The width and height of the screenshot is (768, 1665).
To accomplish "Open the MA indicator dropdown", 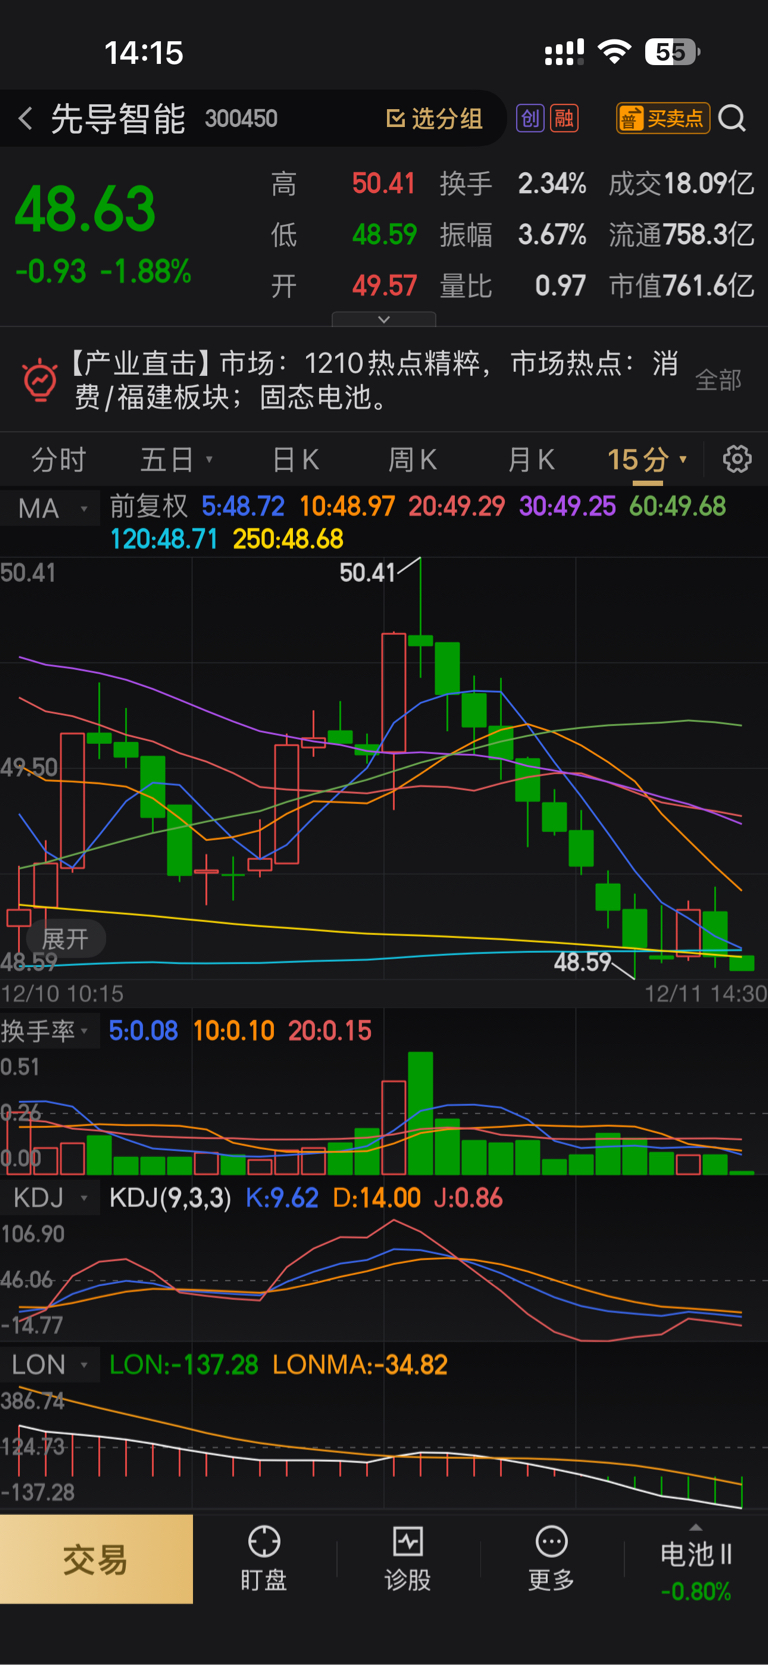I will coord(52,508).
